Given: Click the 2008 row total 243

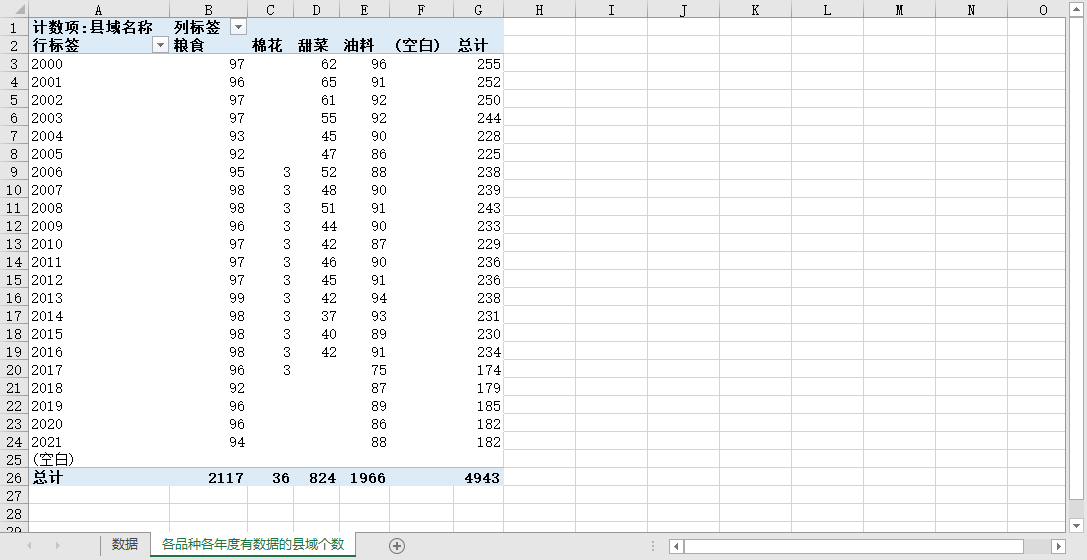Looking at the screenshot, I should [x=478, y=208].
